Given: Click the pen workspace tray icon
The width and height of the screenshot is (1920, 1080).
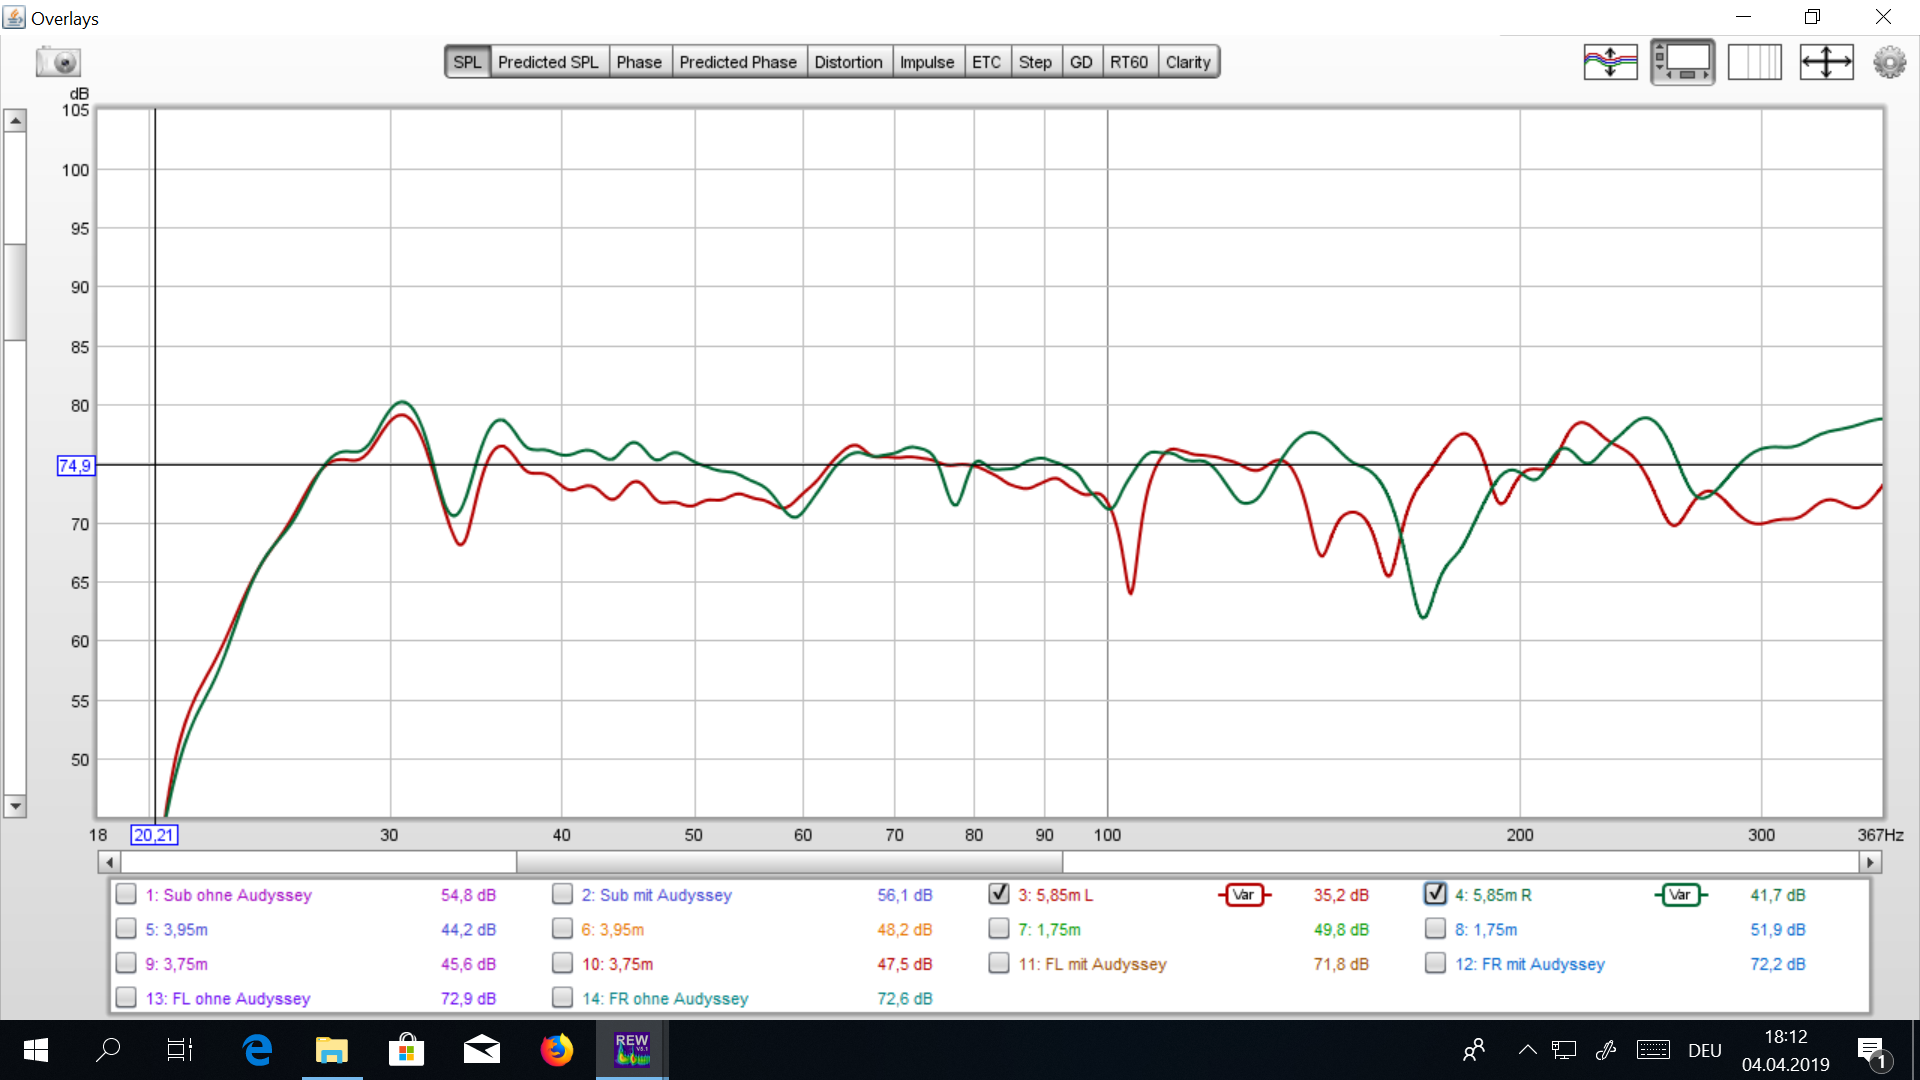Looking at the screenshot, I should pyautogui.click(x=1606, y=1050).
